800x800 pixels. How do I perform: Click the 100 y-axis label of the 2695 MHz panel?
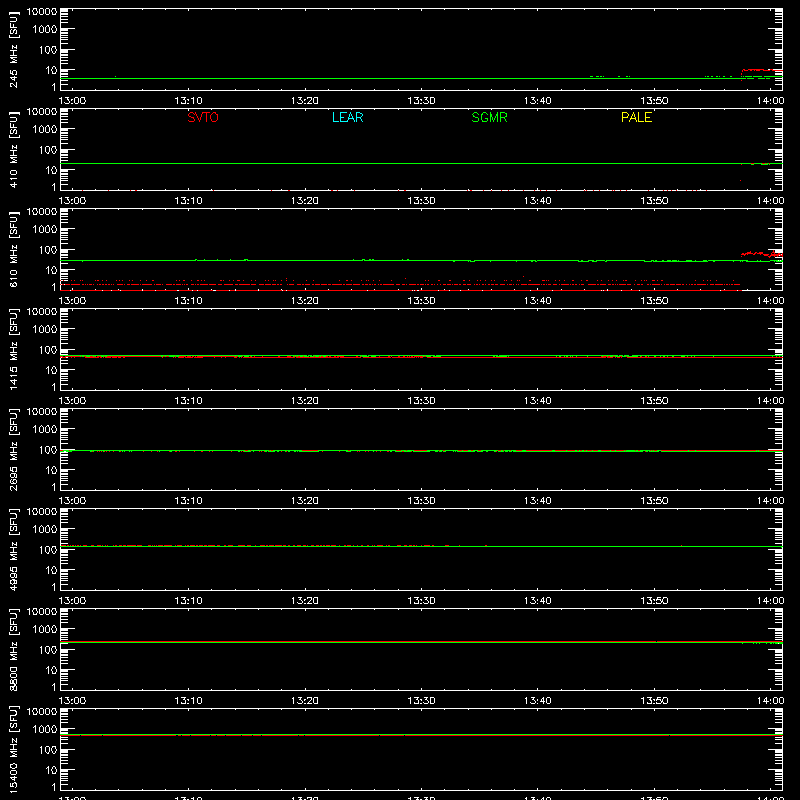48,449
